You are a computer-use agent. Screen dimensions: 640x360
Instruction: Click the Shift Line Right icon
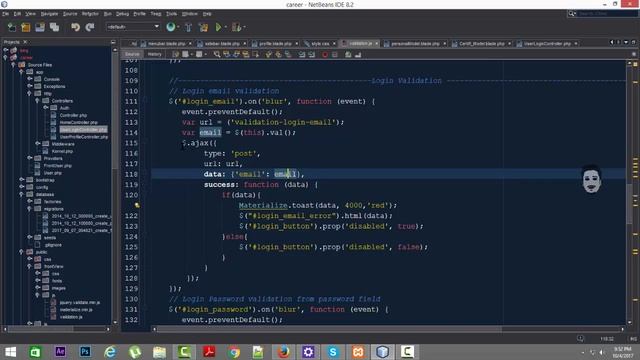point(311,54)
